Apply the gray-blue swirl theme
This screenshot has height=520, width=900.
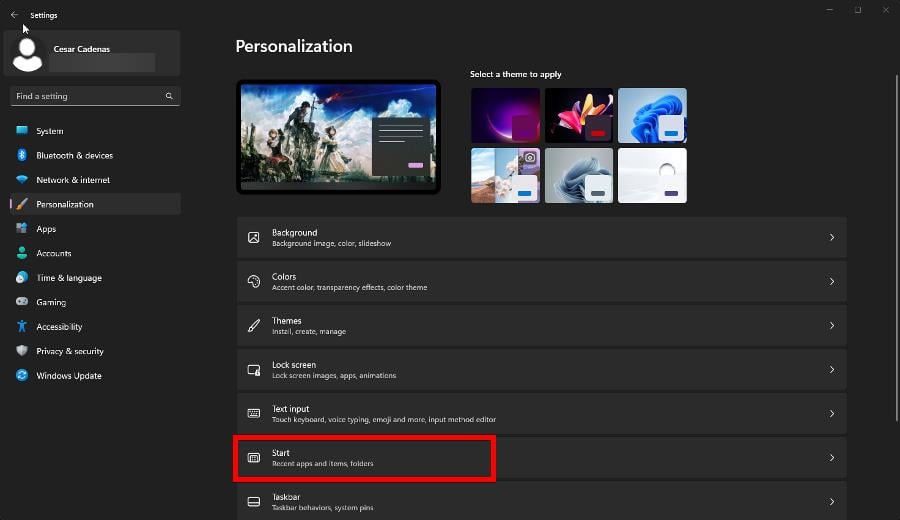tap(579, 175)
